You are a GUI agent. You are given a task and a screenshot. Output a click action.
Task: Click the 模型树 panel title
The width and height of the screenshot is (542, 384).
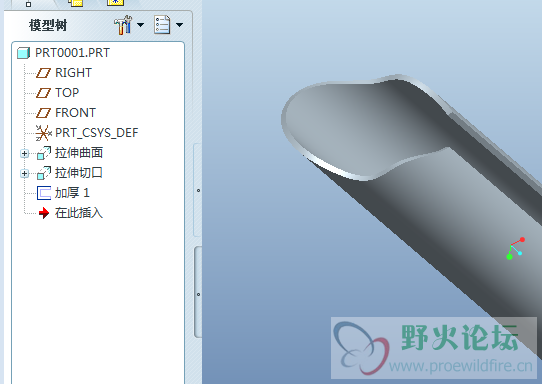tap(48, 26)
